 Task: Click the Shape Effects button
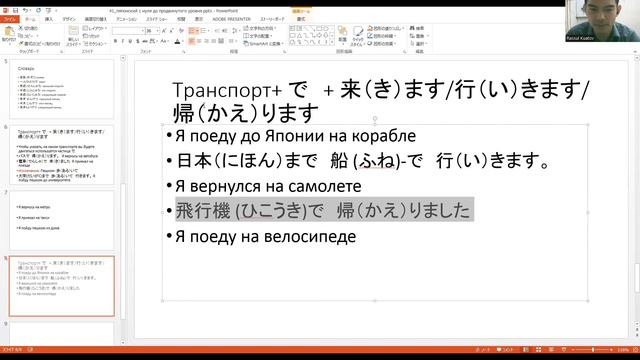click(382, 43)
